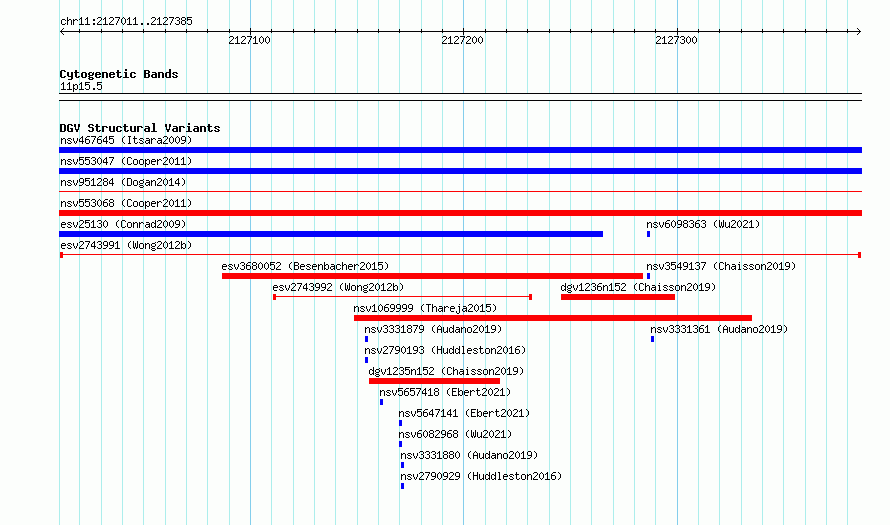The width and height of the screenshot is (890, 525).
Task: Click the nsv553047 (Cooper2011) blue variant bar
Action: pyautogui.click(x=460, y=171)
